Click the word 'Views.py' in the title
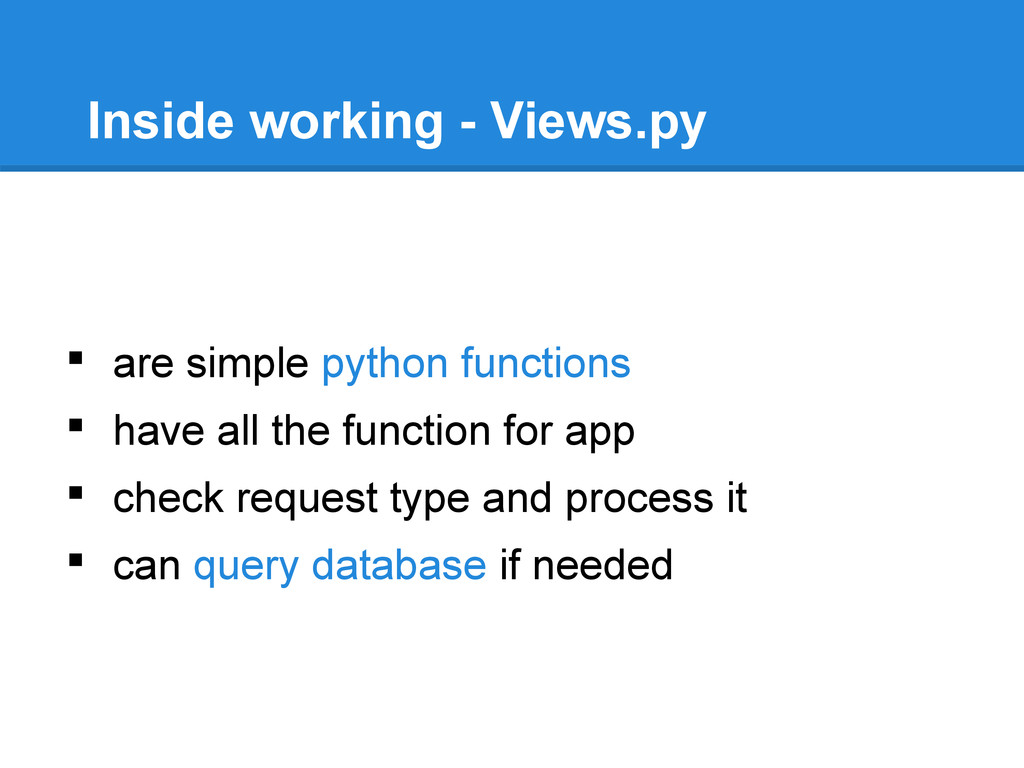 point(598,122)
